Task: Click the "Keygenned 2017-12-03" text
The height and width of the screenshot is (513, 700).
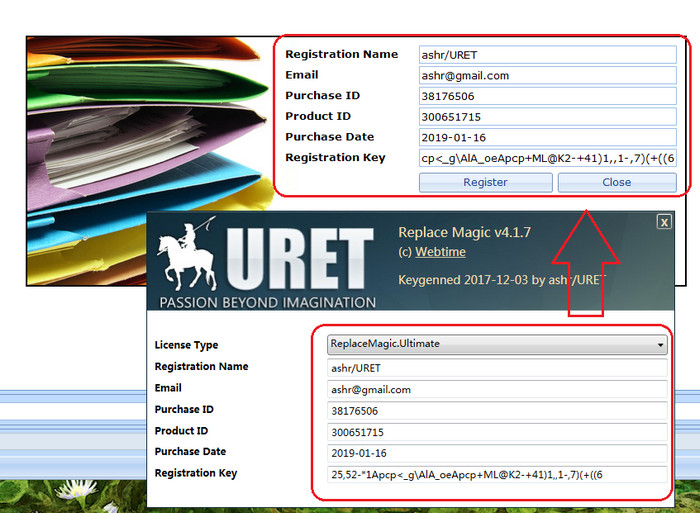Action: 462,280
